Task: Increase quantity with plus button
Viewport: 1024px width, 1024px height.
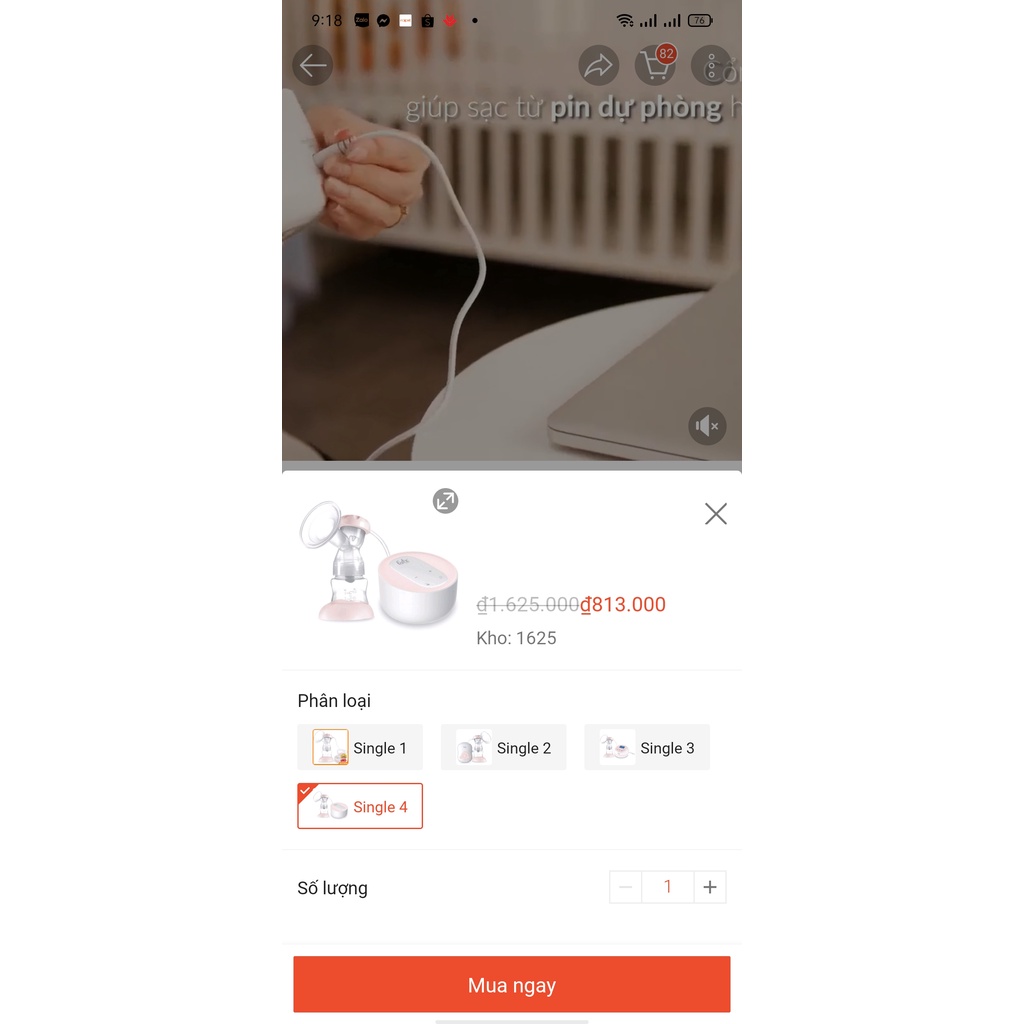Action: [710, 887]
